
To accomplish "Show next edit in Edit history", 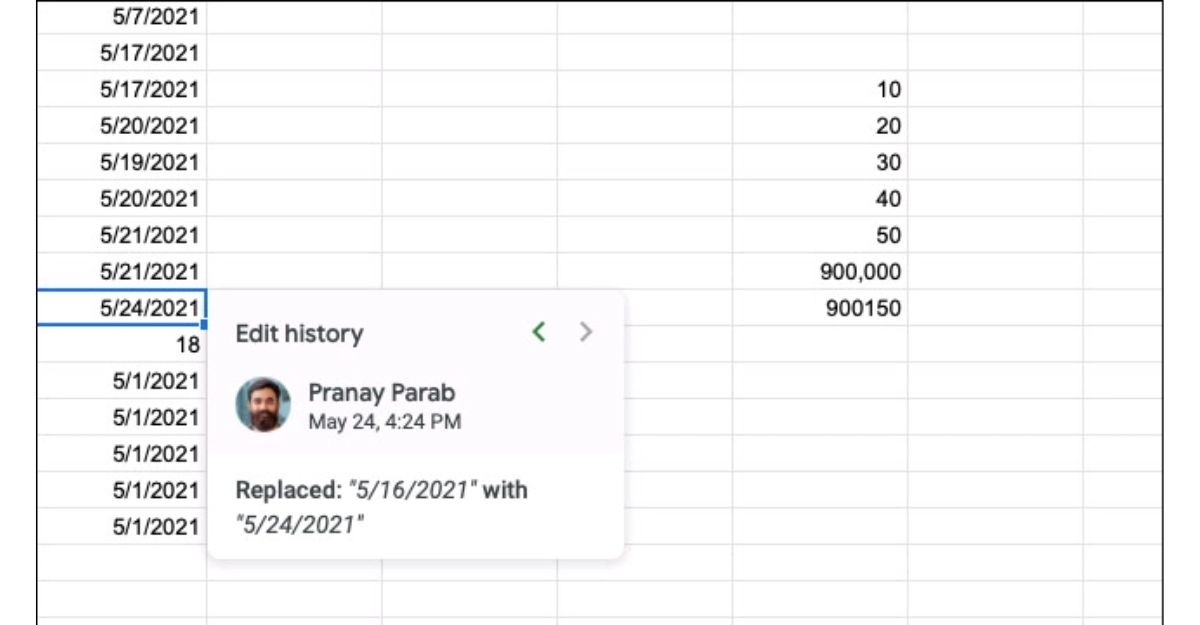I will 587,332.
